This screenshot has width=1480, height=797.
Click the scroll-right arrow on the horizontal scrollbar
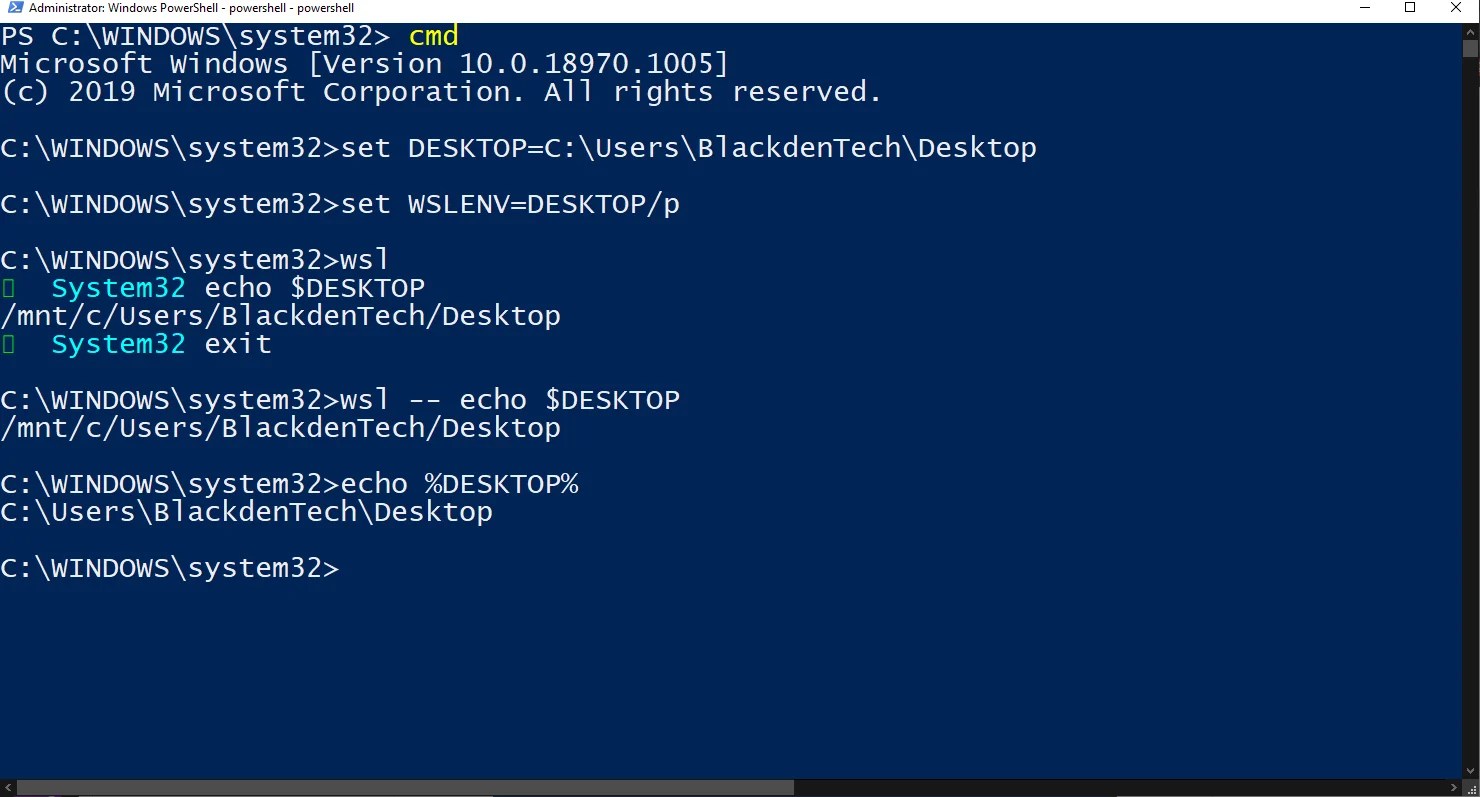(x=1454, y=787)
